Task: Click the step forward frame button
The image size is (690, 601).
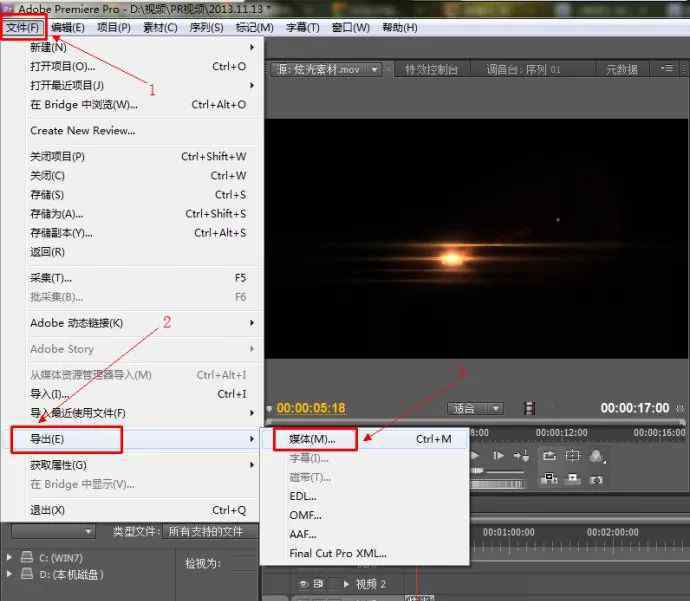Action: [x=498, y=456]
